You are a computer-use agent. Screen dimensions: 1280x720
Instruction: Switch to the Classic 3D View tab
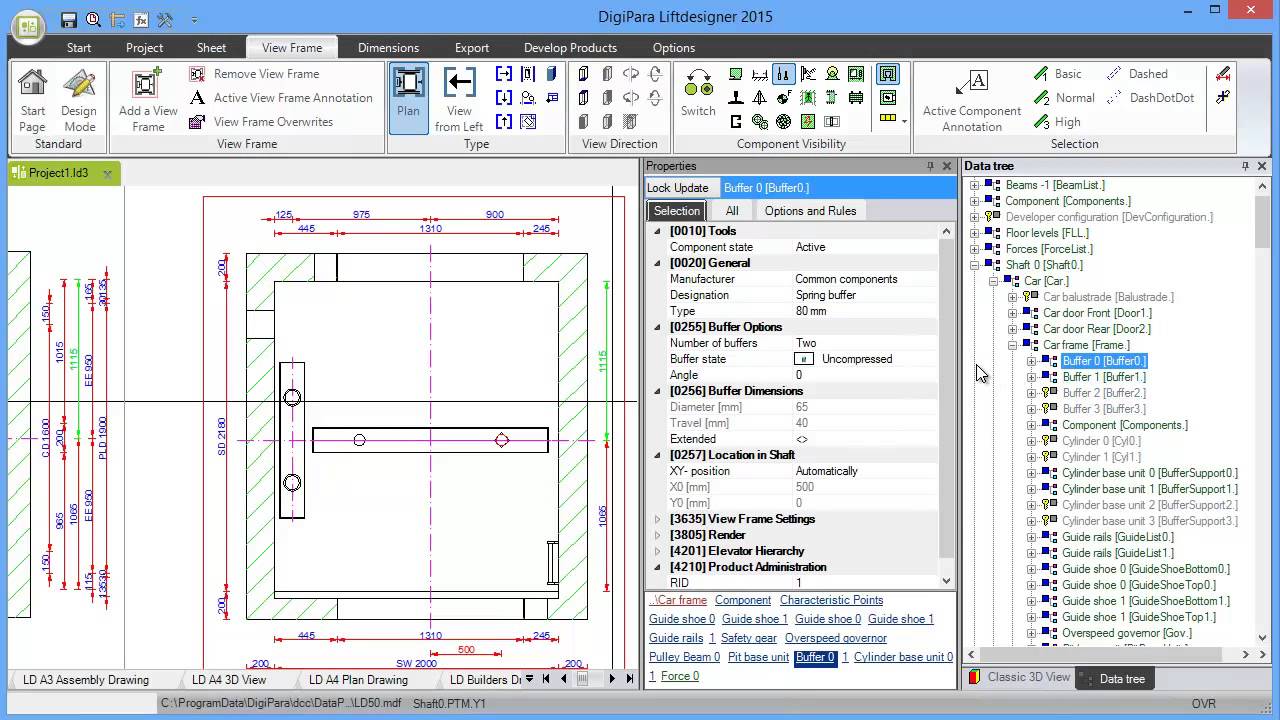pyautogui.click(x=1019, y=677)
